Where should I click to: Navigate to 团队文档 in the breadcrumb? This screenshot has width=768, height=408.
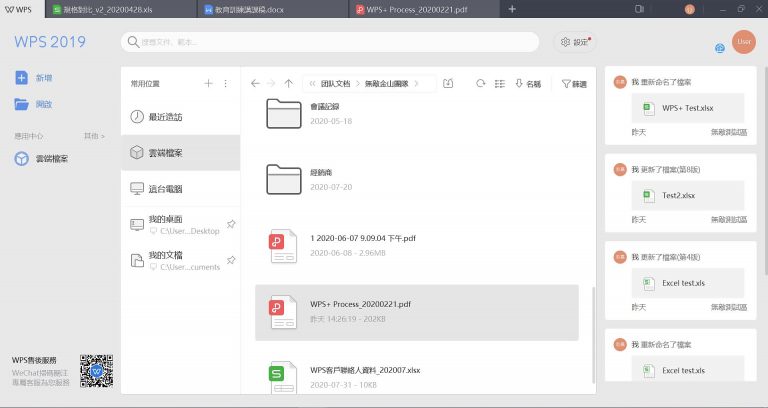(x=336, y=84)
